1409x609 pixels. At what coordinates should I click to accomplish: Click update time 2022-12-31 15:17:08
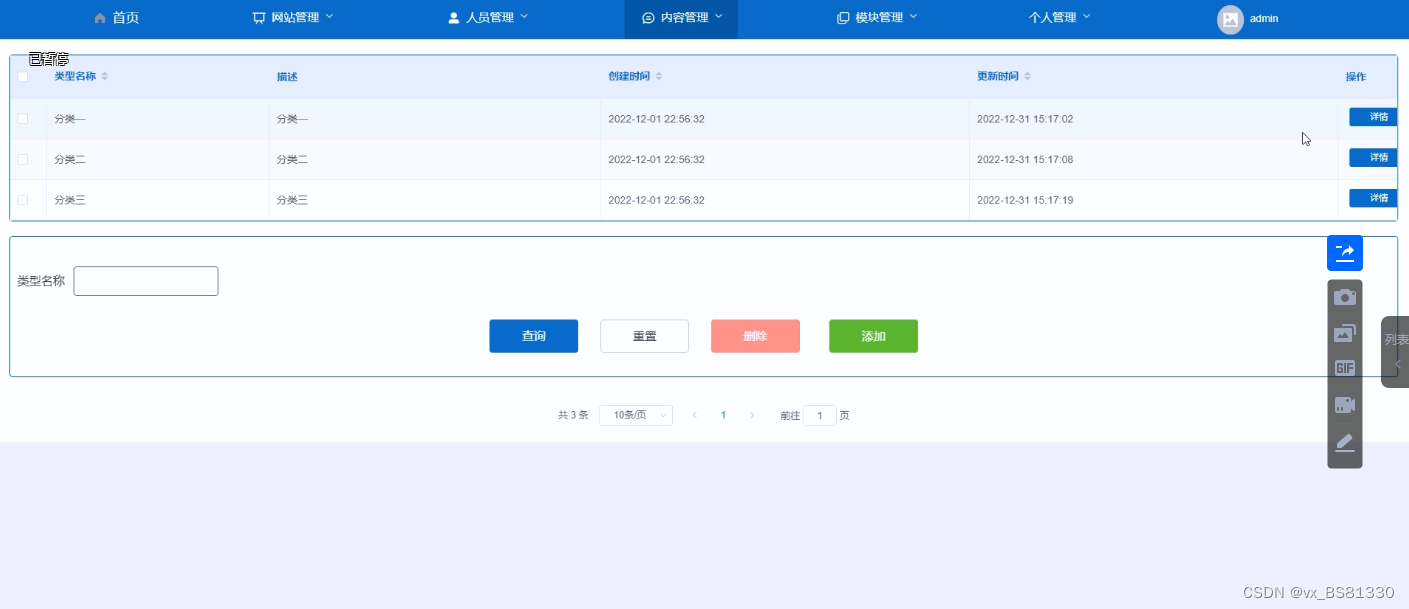(1025, 160)
